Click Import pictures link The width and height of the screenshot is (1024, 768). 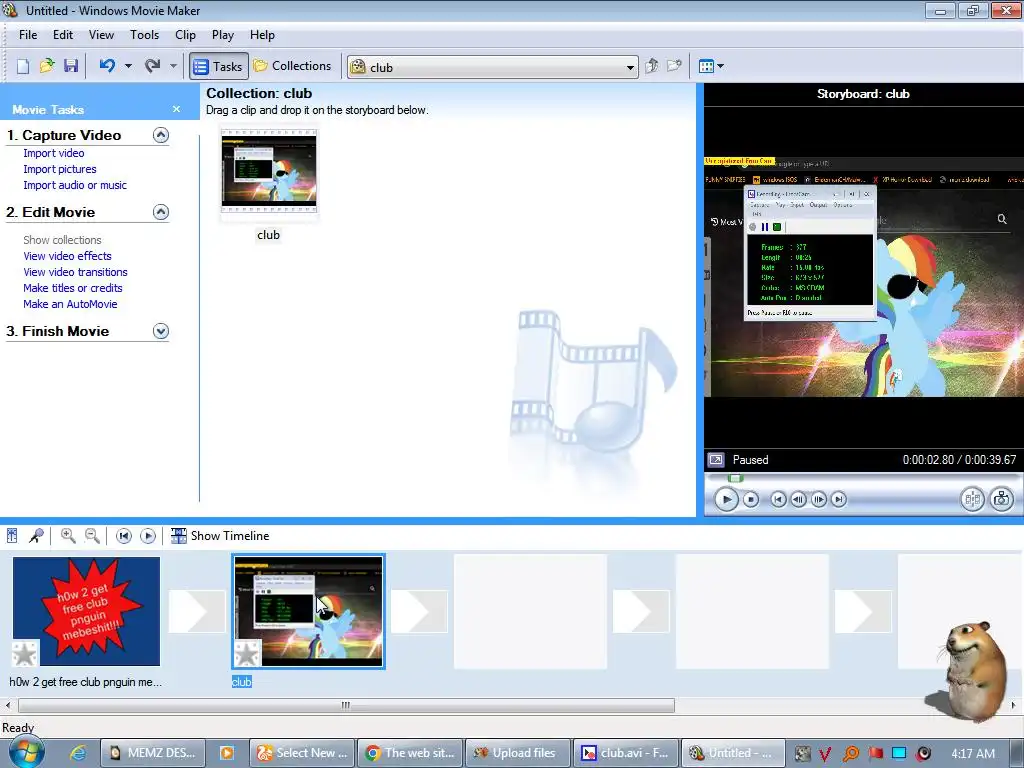[x=59, y=169]
